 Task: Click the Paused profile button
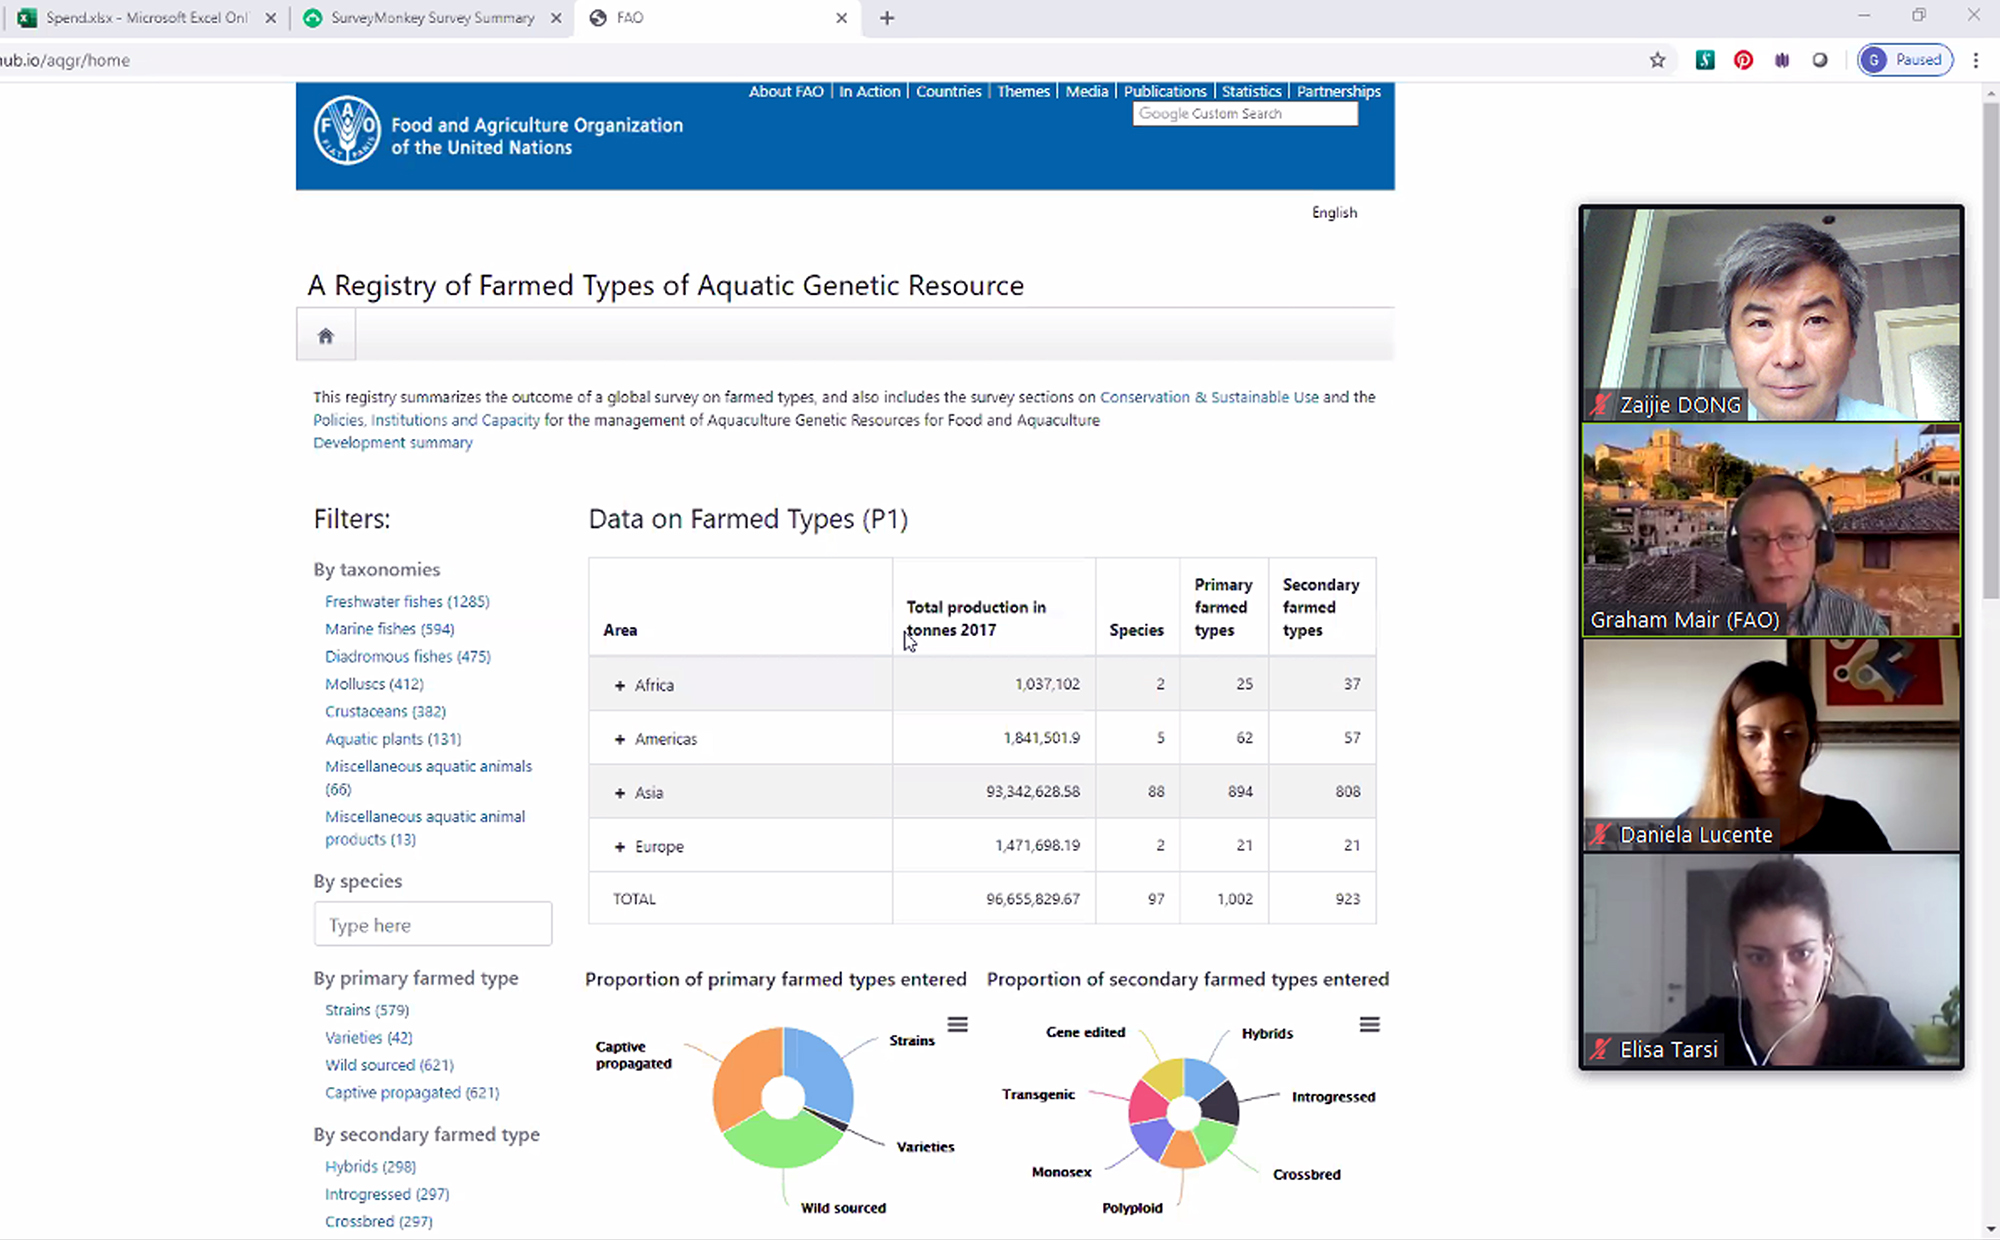coord(1905,60)
